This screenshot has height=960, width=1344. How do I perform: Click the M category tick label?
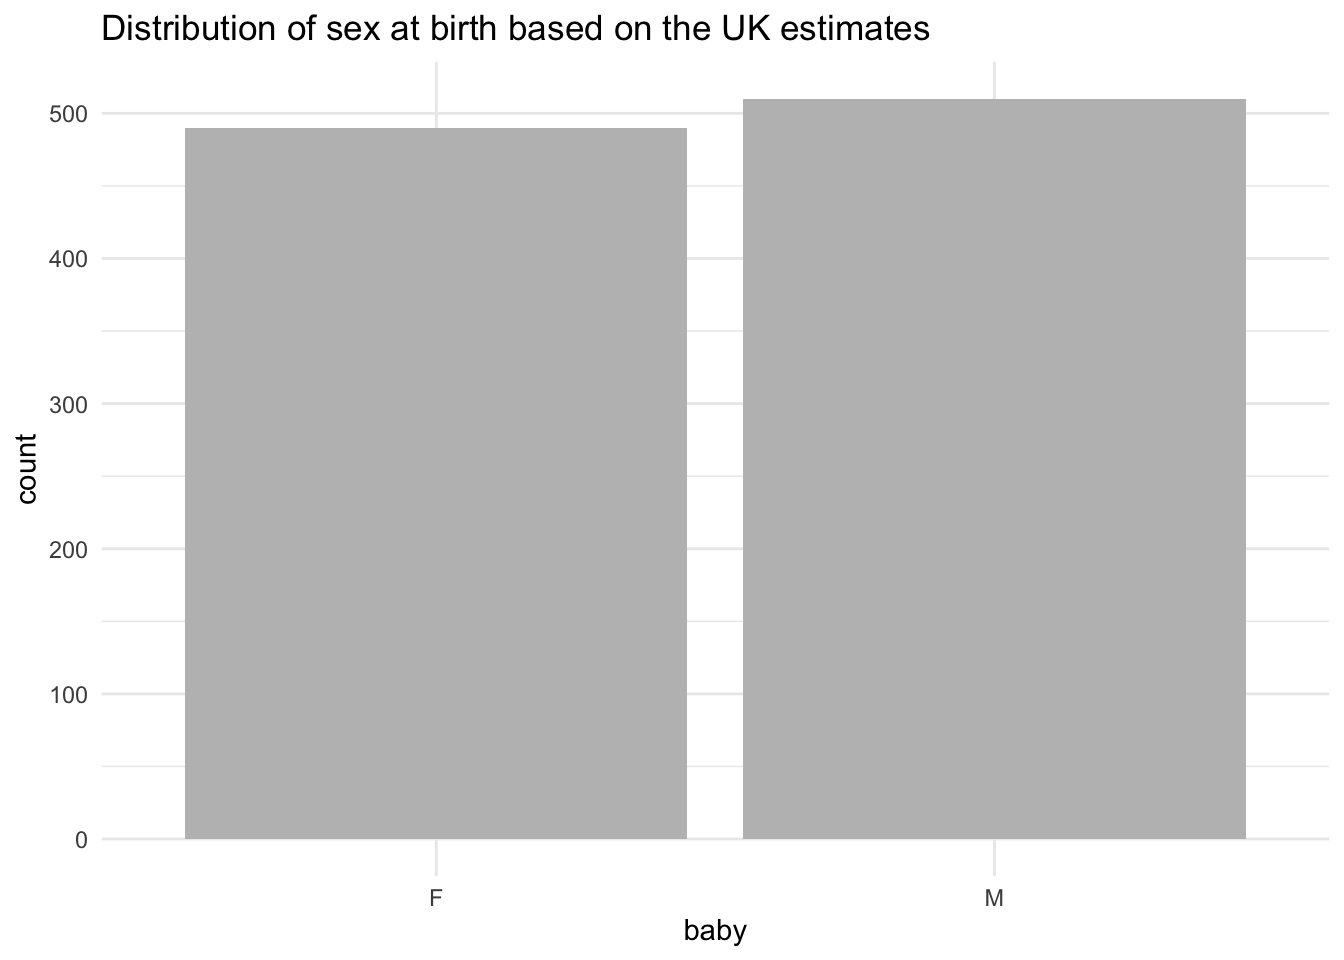[994, 898]
